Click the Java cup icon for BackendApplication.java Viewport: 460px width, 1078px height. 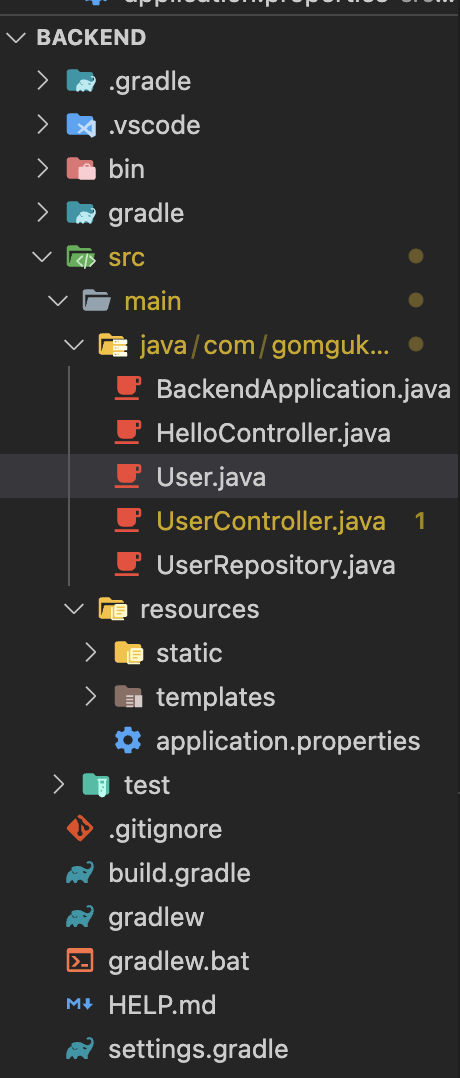tap(128, 389)
